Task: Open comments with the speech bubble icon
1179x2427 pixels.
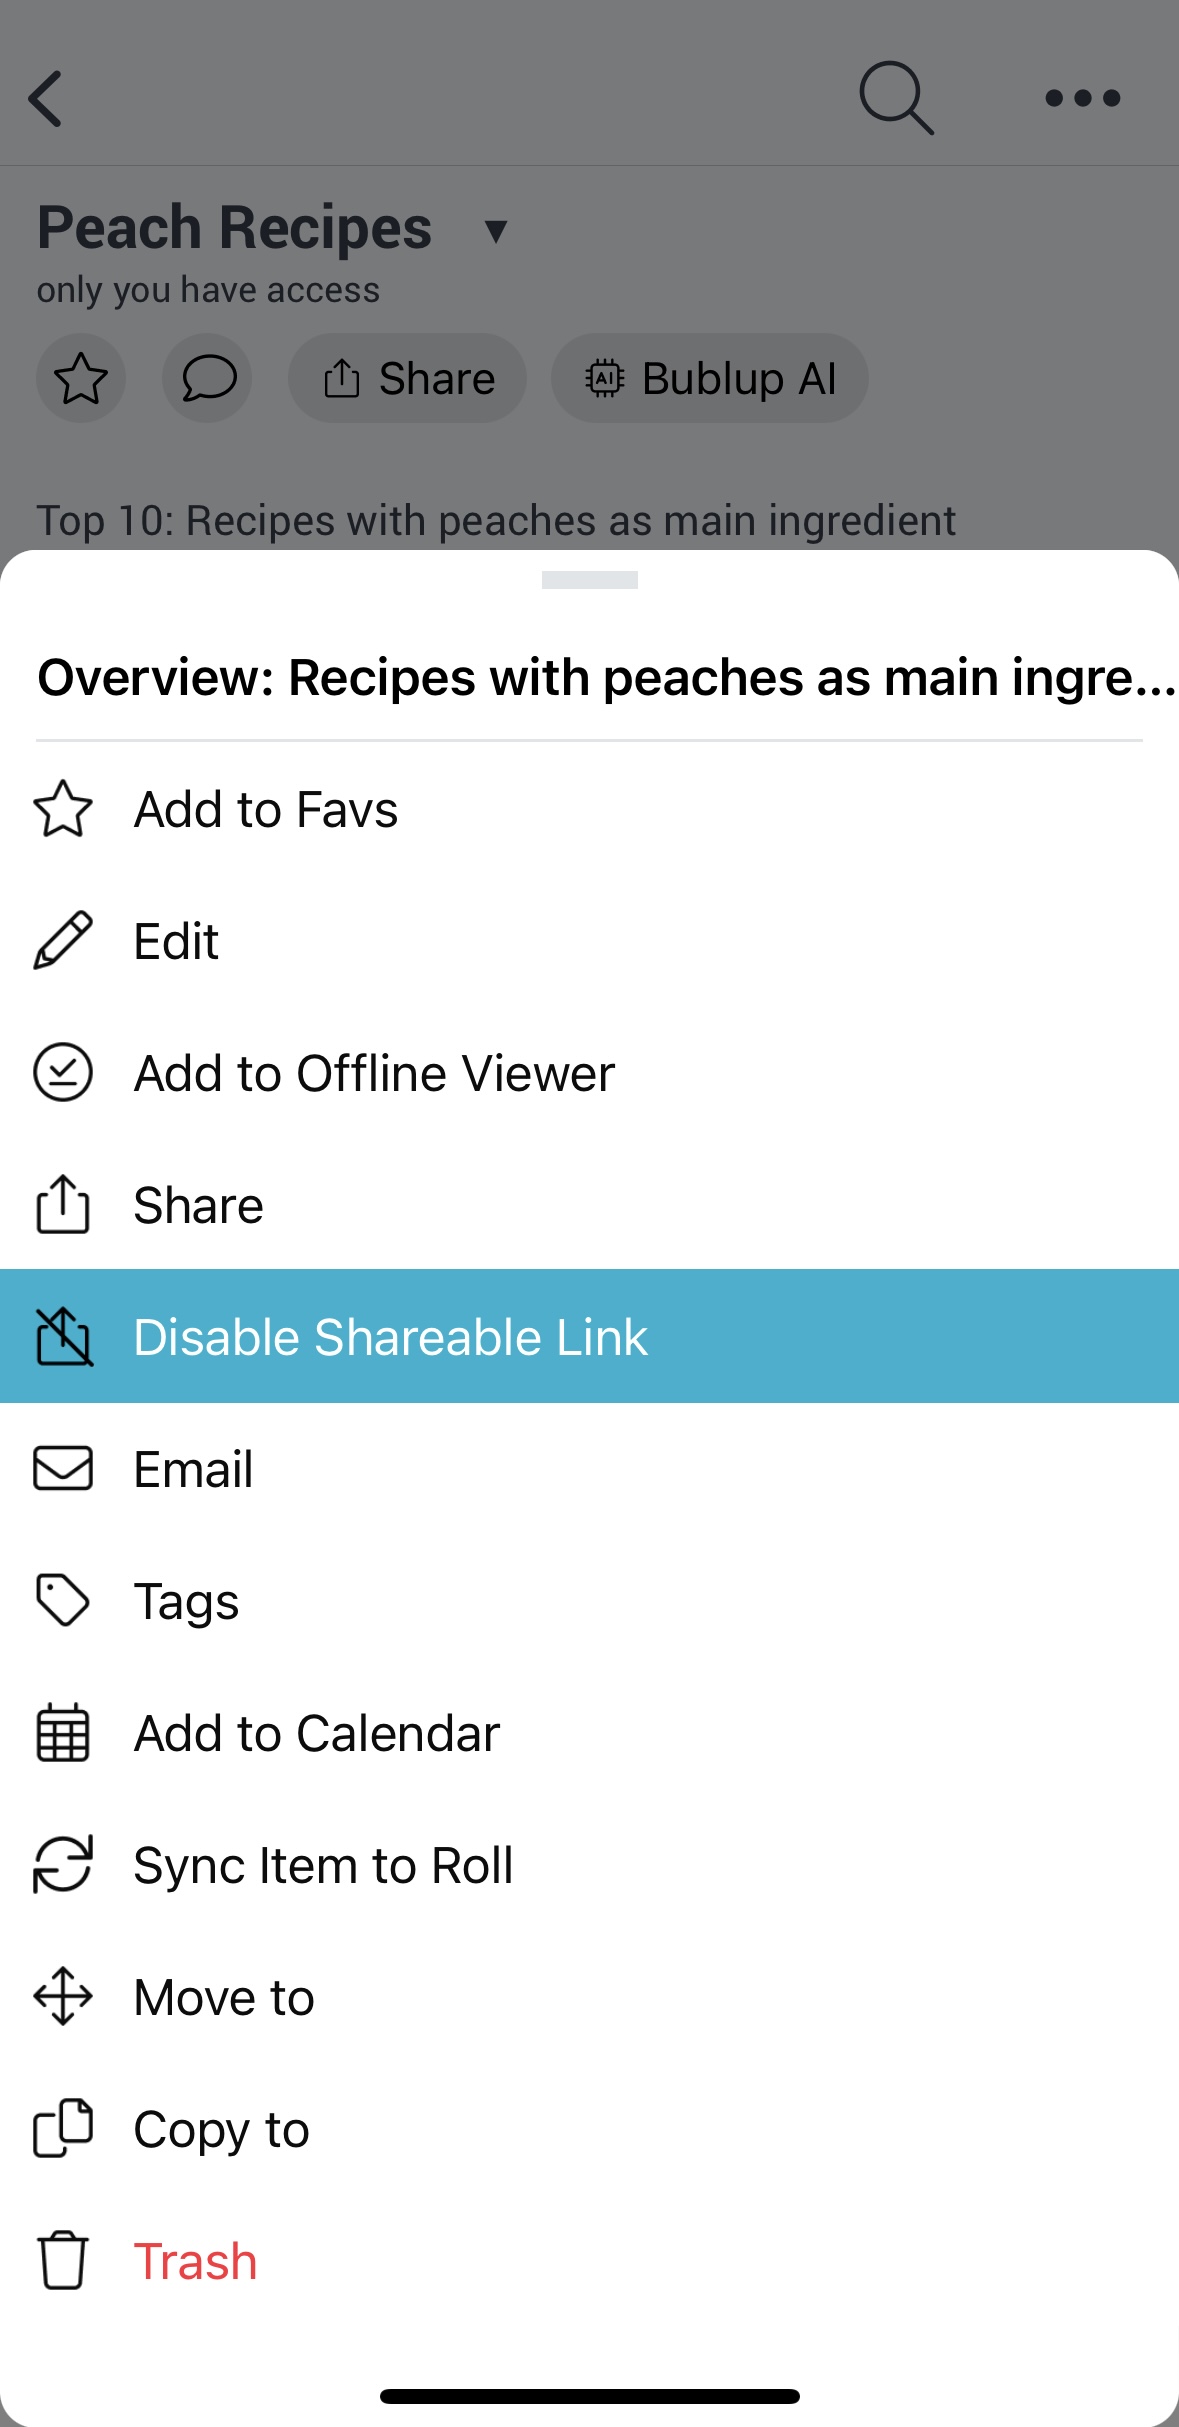Action: tap(207, 378)
